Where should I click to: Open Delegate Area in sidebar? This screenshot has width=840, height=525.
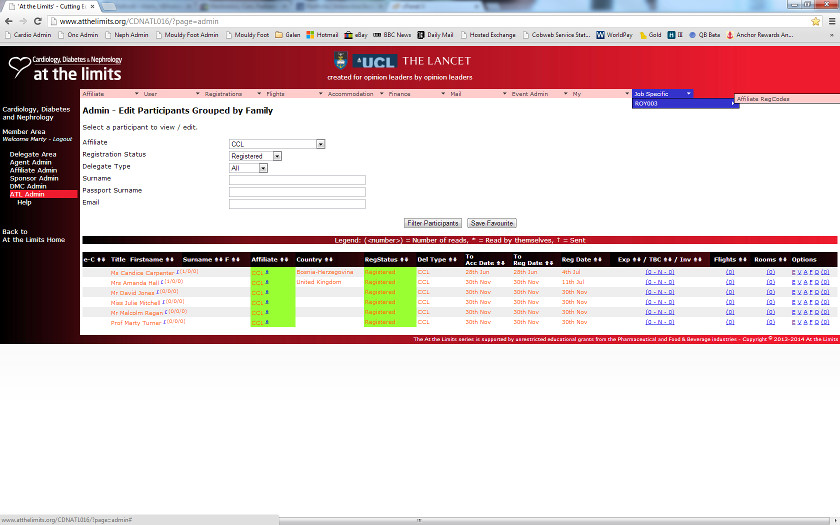coord(33,154)
